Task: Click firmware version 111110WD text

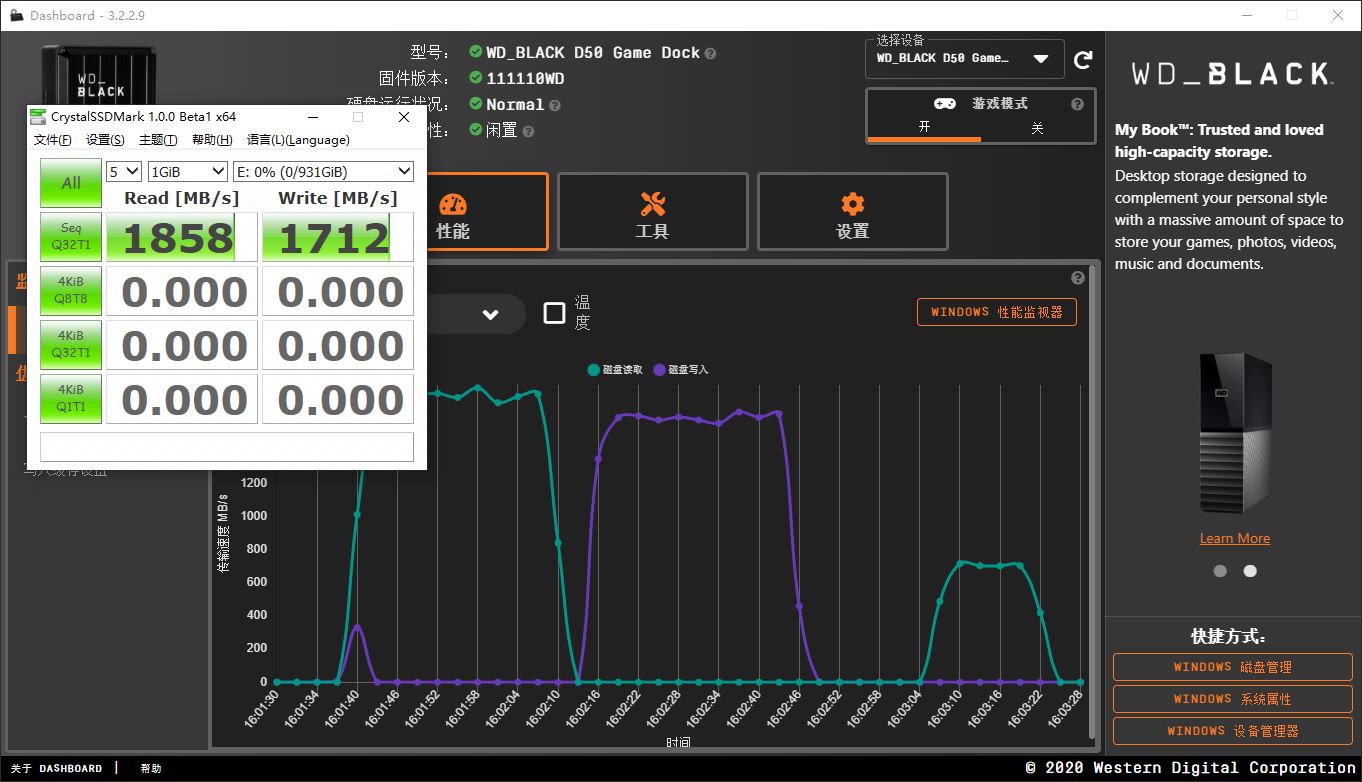Action: pos(525,79)
